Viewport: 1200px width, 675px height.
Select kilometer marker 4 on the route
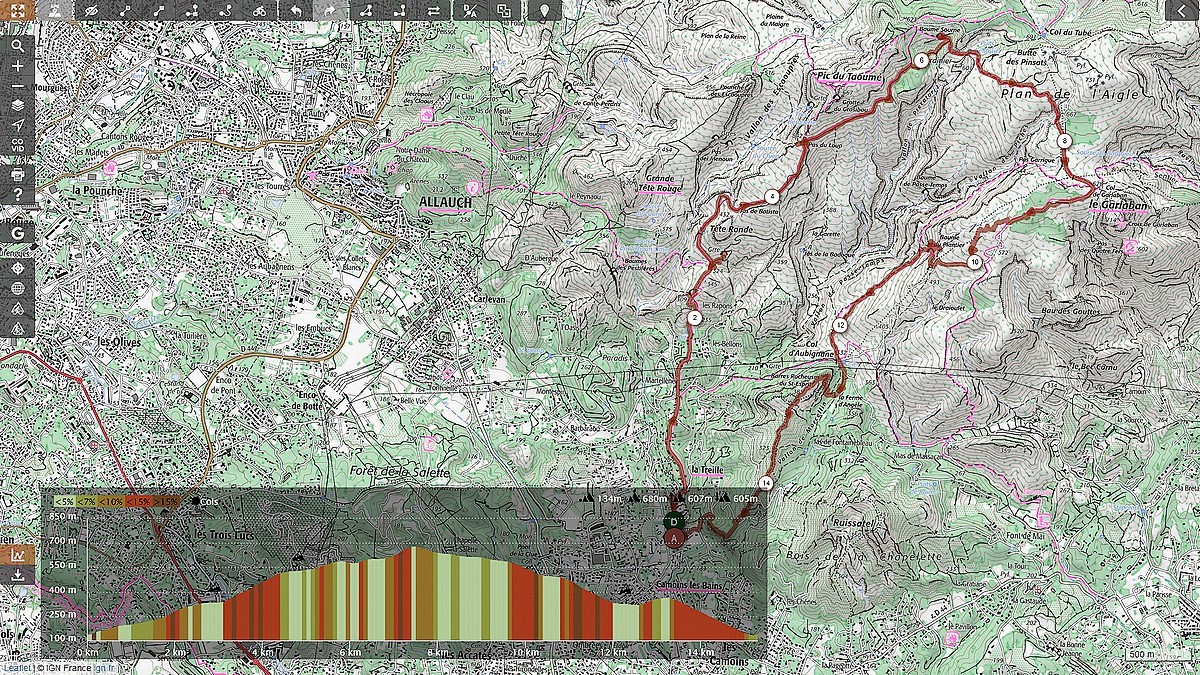point(772,196)
